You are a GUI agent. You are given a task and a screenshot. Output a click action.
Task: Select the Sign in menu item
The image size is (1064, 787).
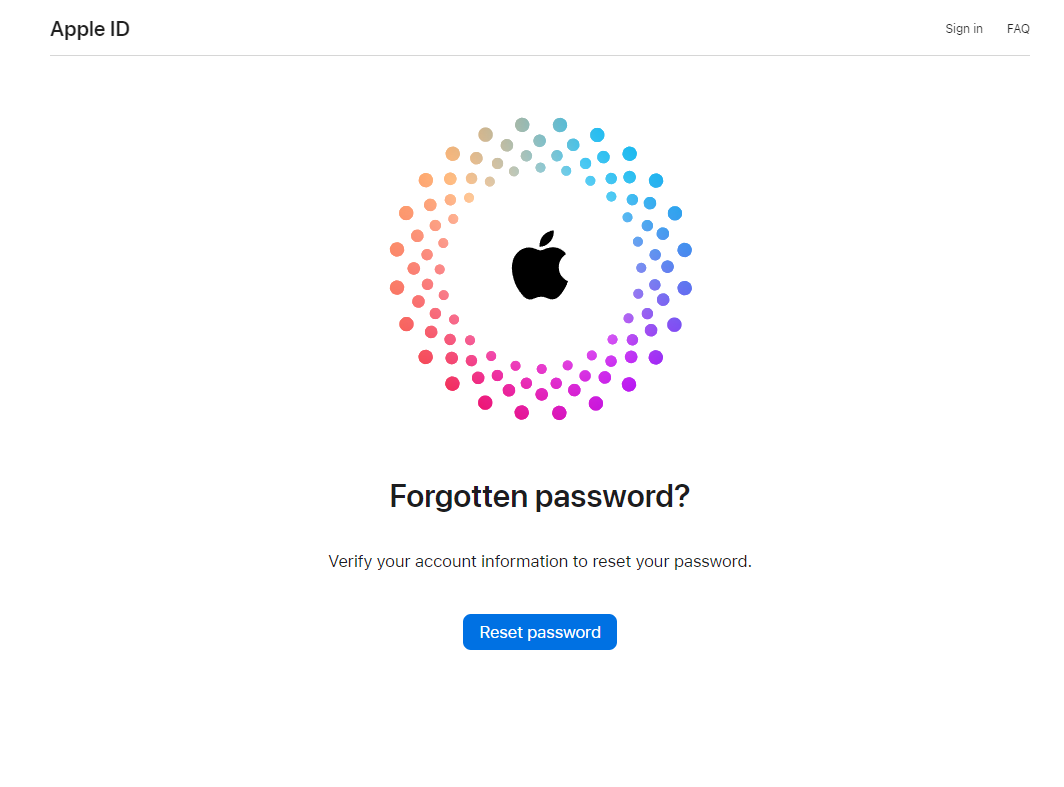tap(963, 28)
